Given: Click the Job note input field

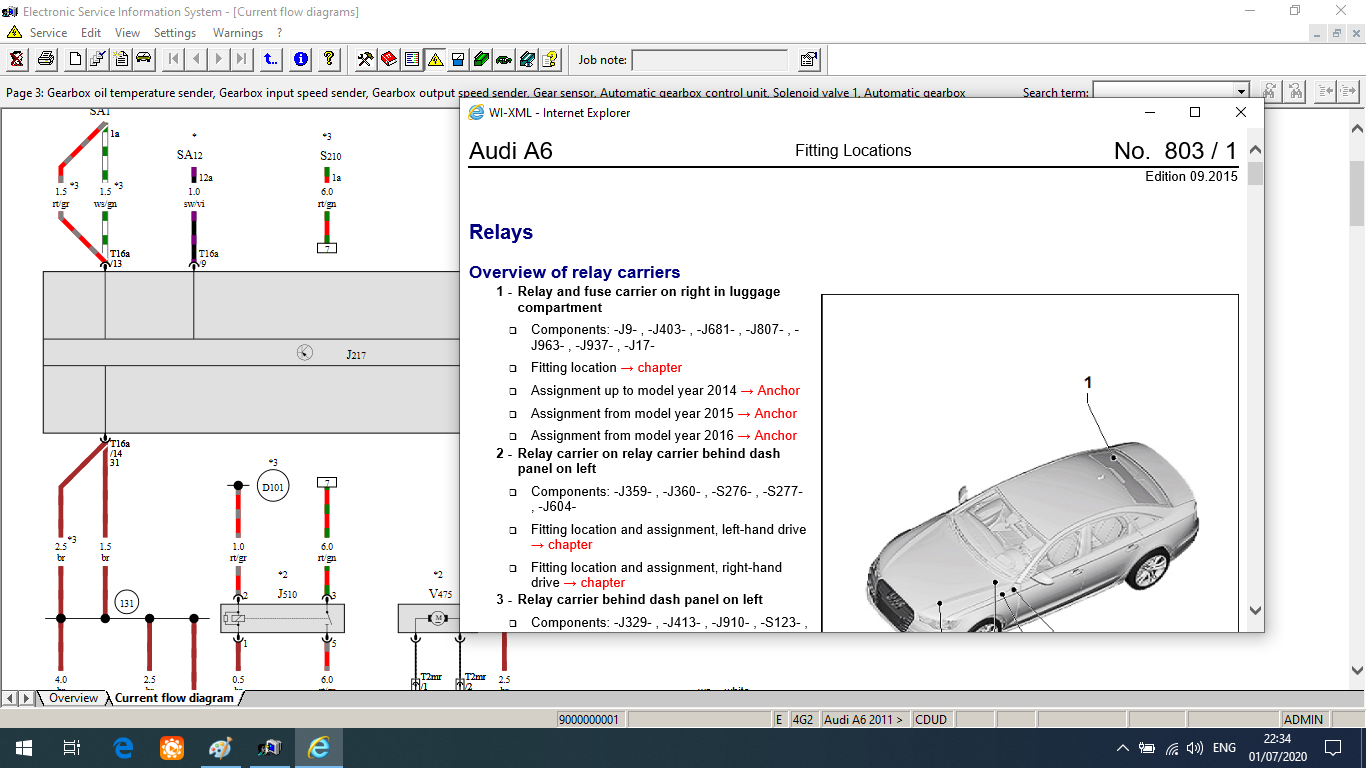Looking at the screenshot, I should coord(710,60).
